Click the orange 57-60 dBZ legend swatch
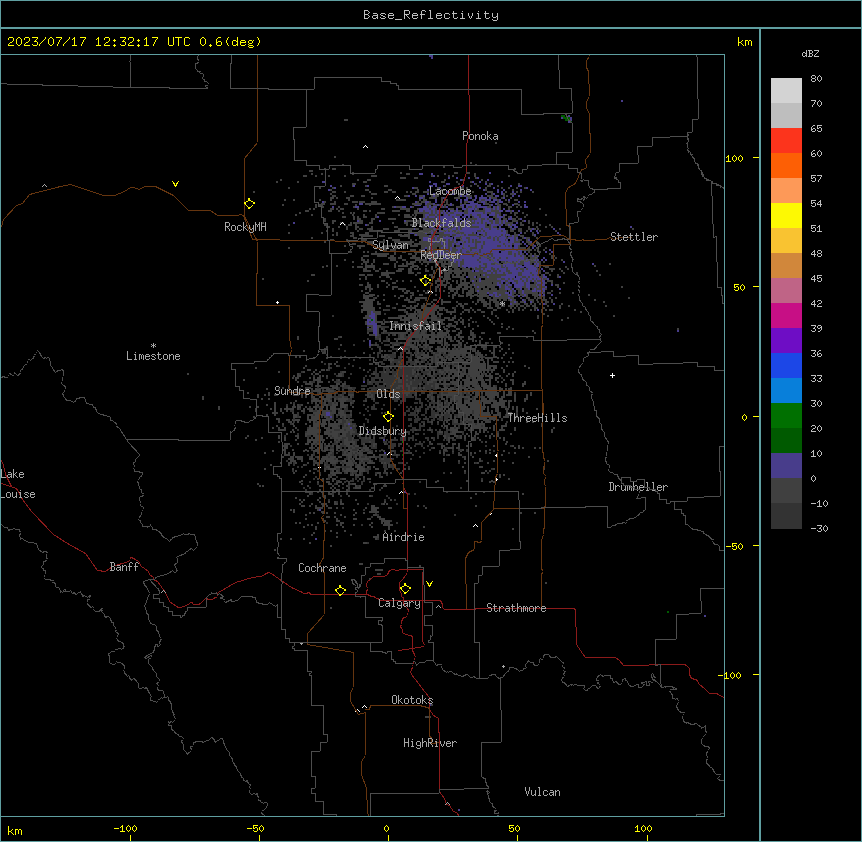Screen dimensions: 862x842 (x=786, y=165)
